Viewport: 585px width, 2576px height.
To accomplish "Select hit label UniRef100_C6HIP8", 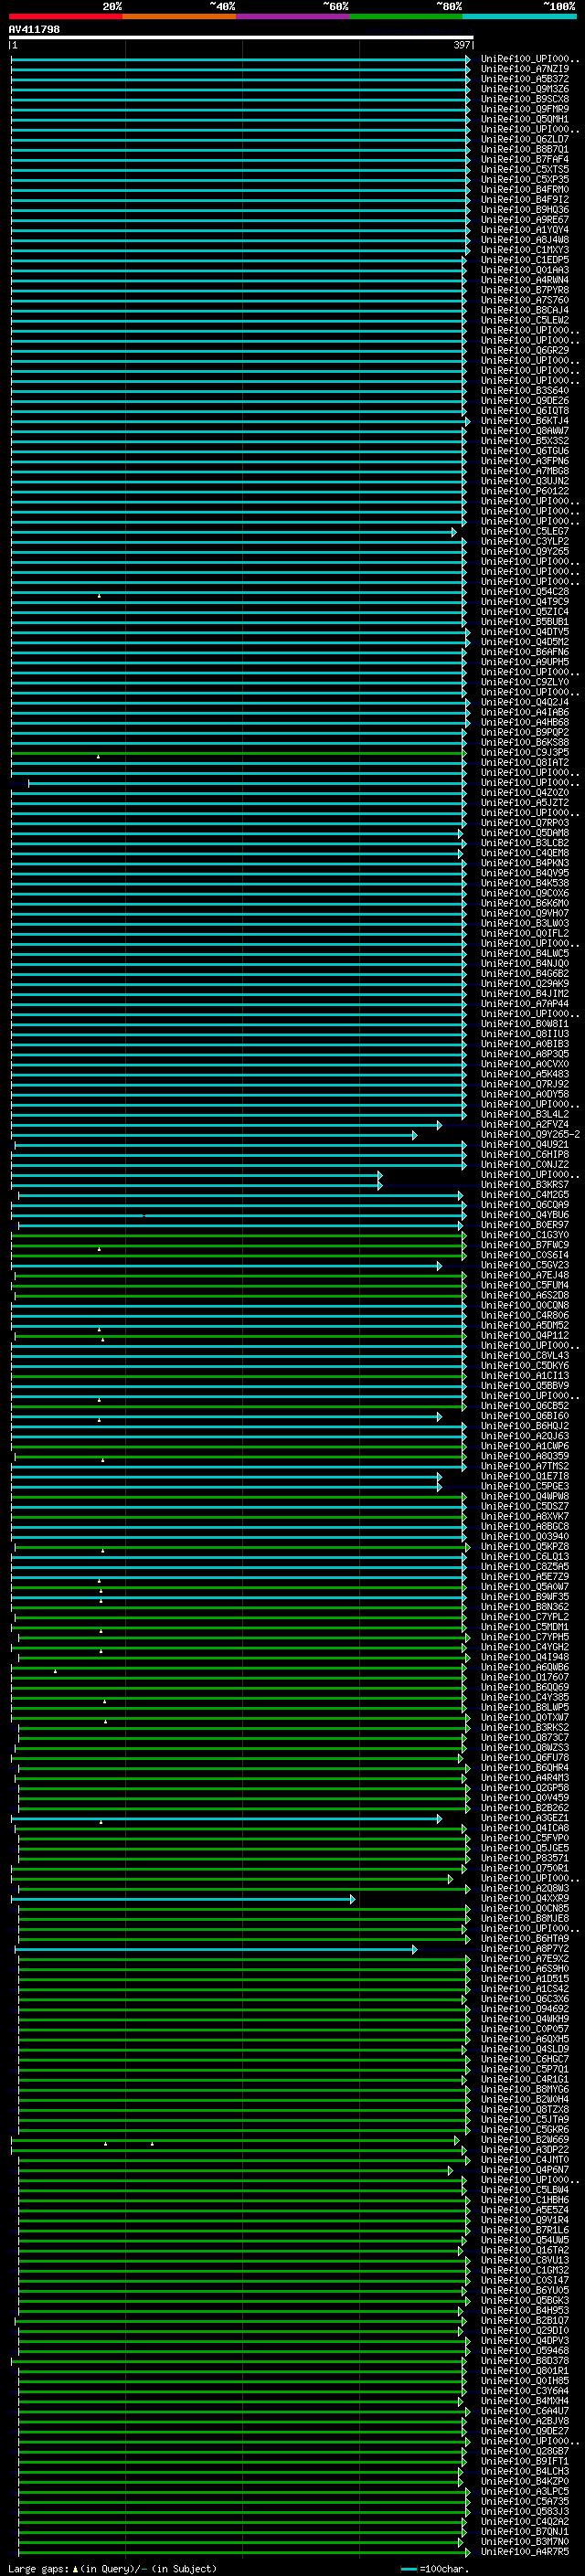I will [x=525, y=1154].
